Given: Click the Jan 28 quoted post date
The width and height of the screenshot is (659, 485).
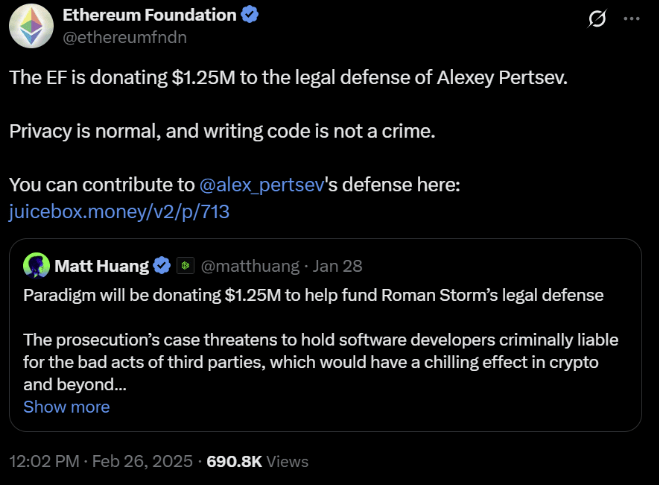Looking at the screenshot, I should pyautogui.click(x=338, y=266).
